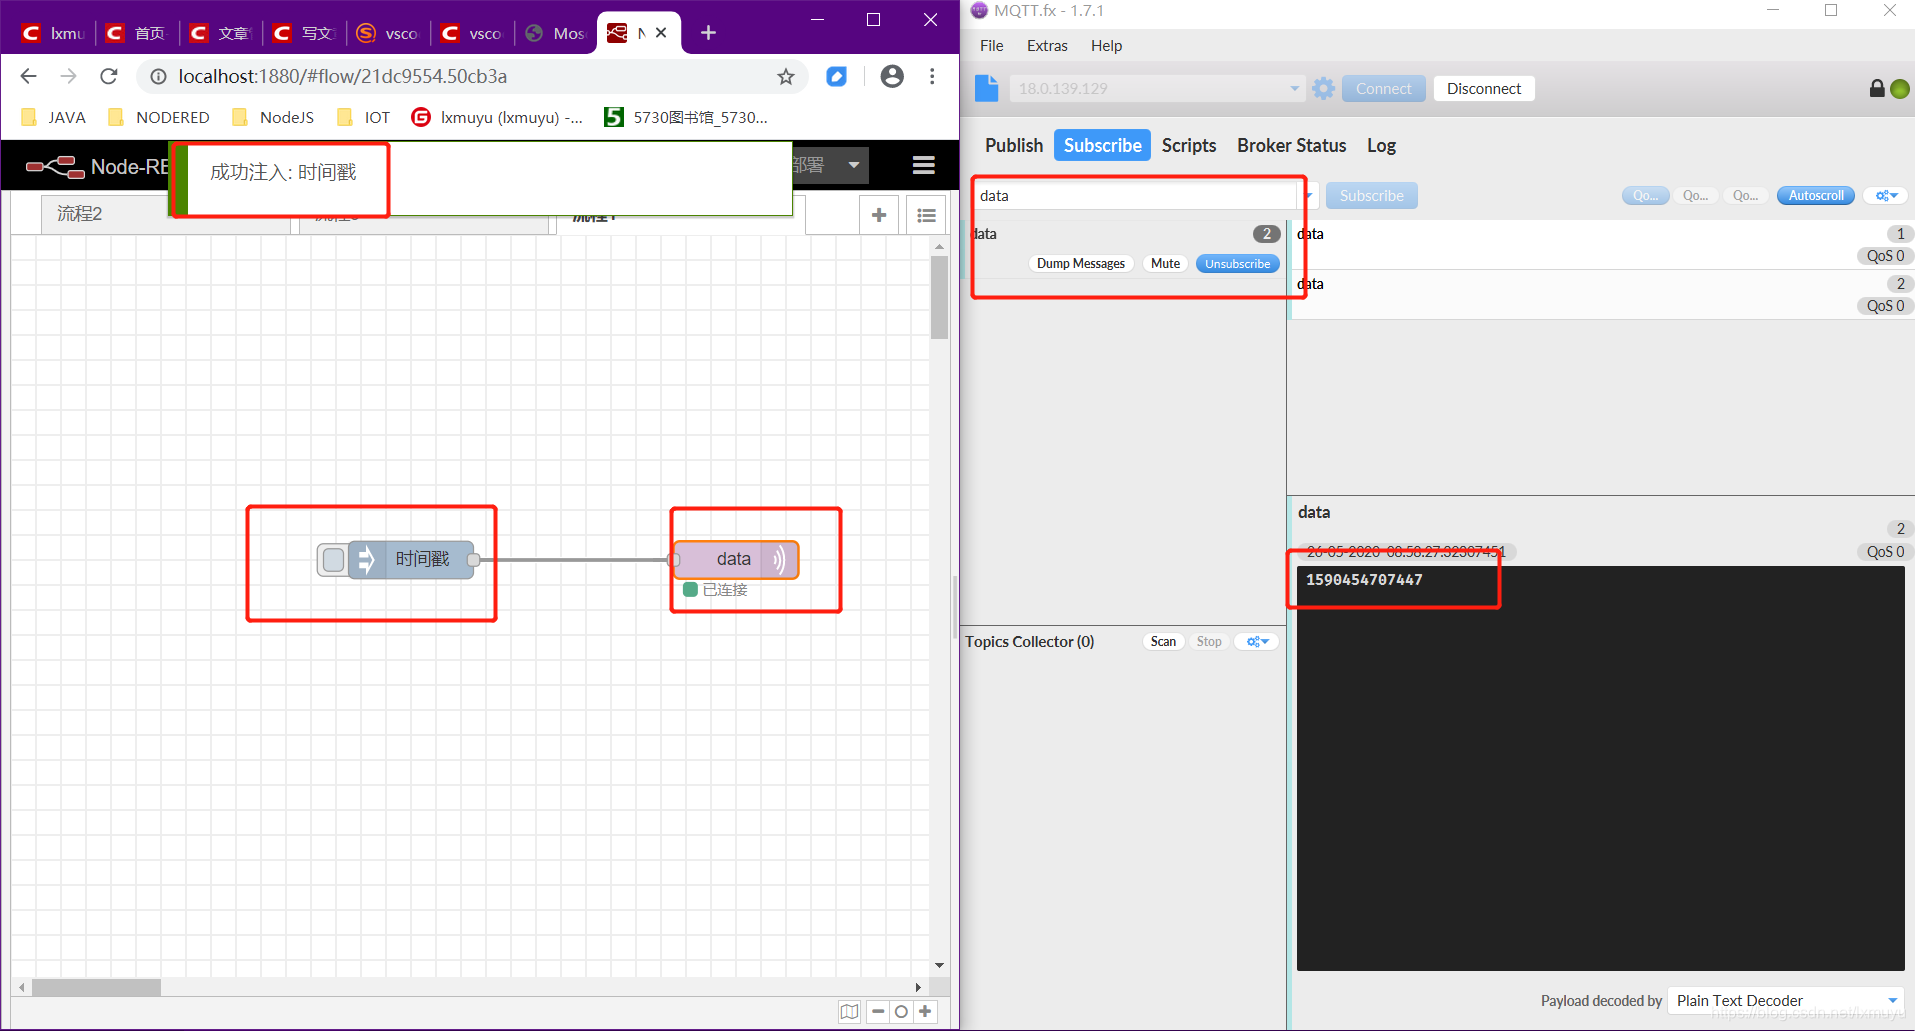1915x1031 pixels.
Task: Expand the subscribe topic dropdown arrow
Action: pos(1308,195)
